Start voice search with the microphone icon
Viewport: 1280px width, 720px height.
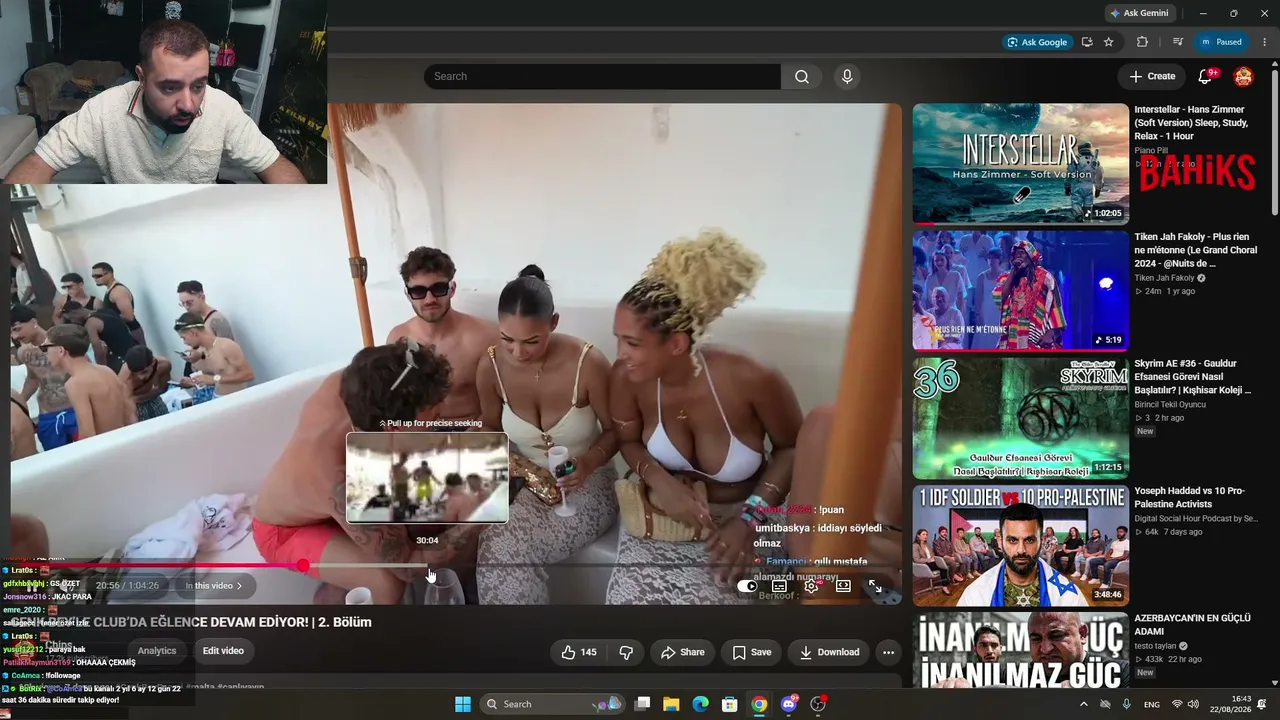[847, 77]
